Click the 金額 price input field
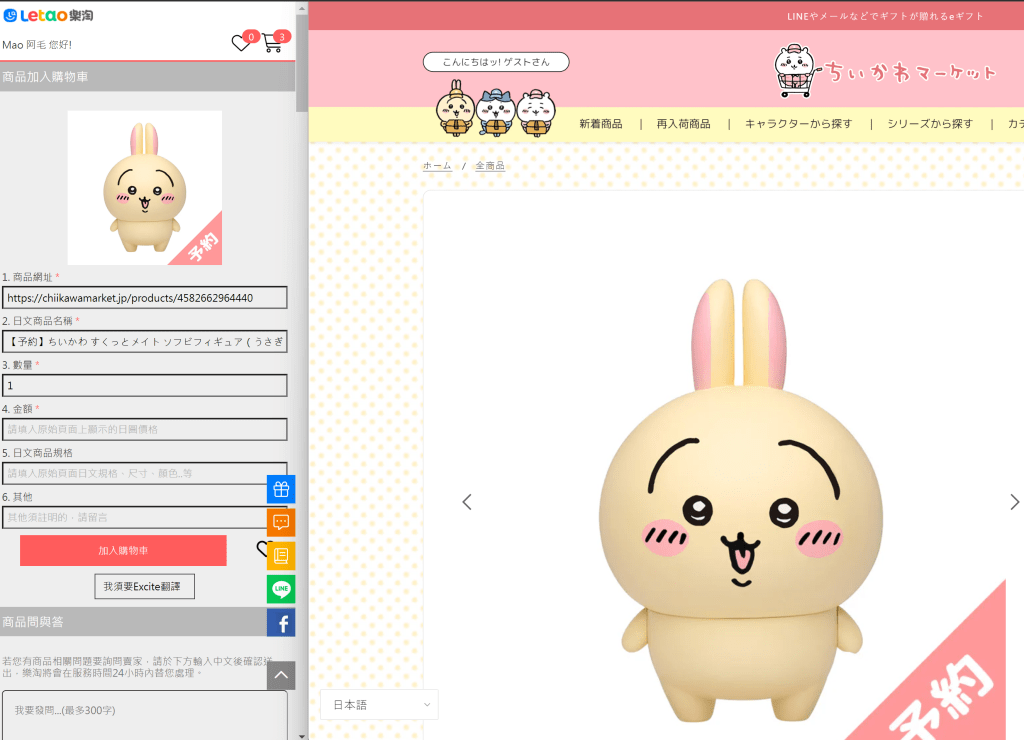1024x740 pixels. click(x=145, y=429)
